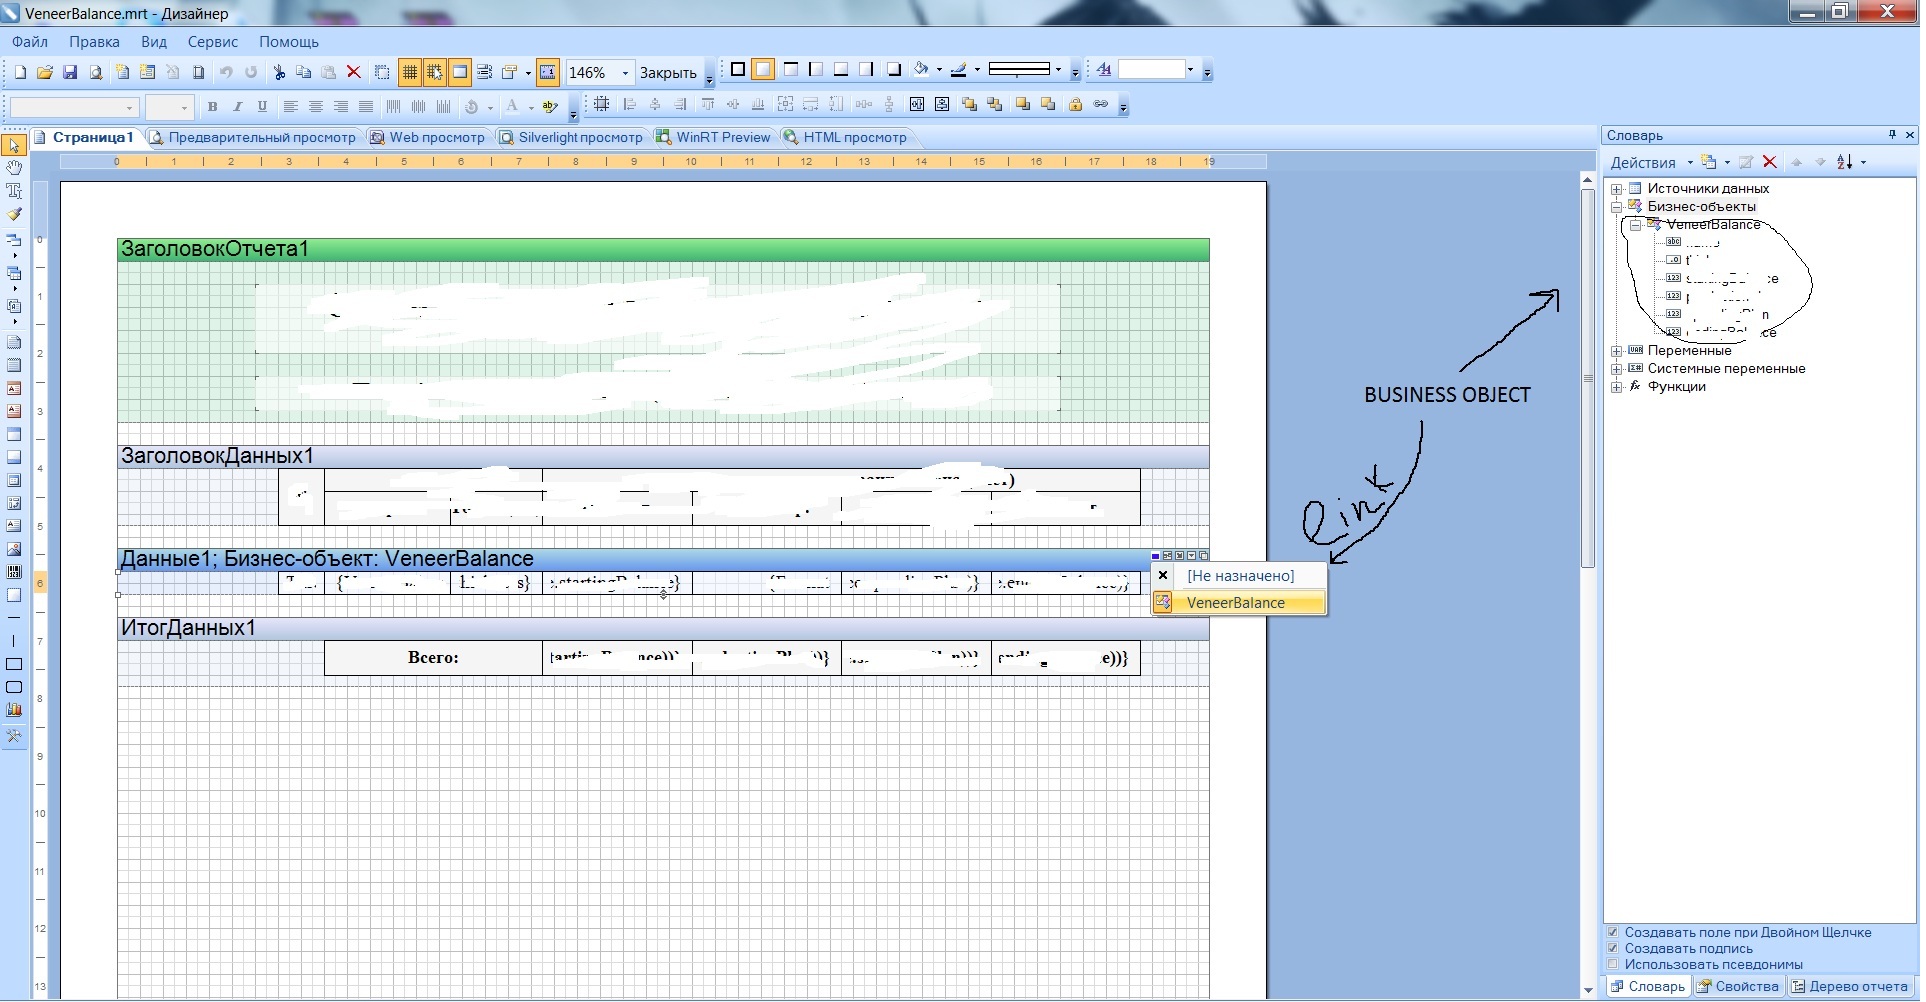The height and width of the screenshot is (1002, 1926).
Task: Switch to 'Дерево отчета' panel tab
Action: 1849,987
